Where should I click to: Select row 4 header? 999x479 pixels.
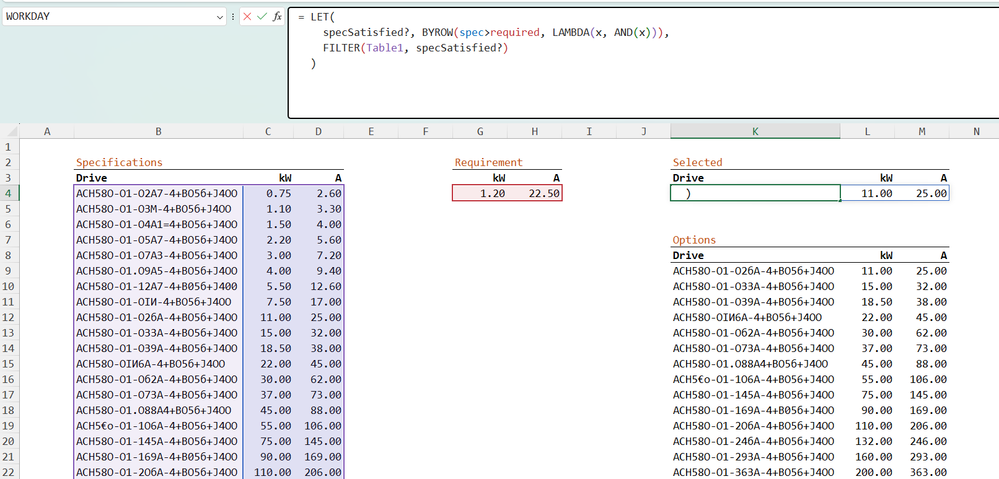[x=10, y=193]
